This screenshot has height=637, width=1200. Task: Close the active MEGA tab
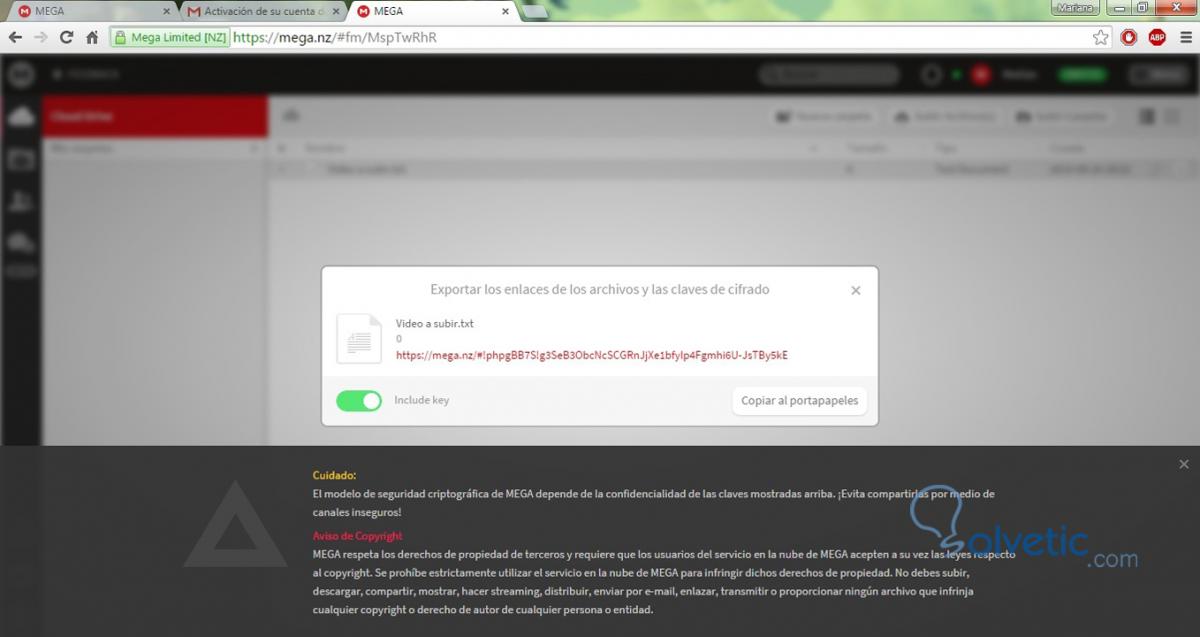505,12
